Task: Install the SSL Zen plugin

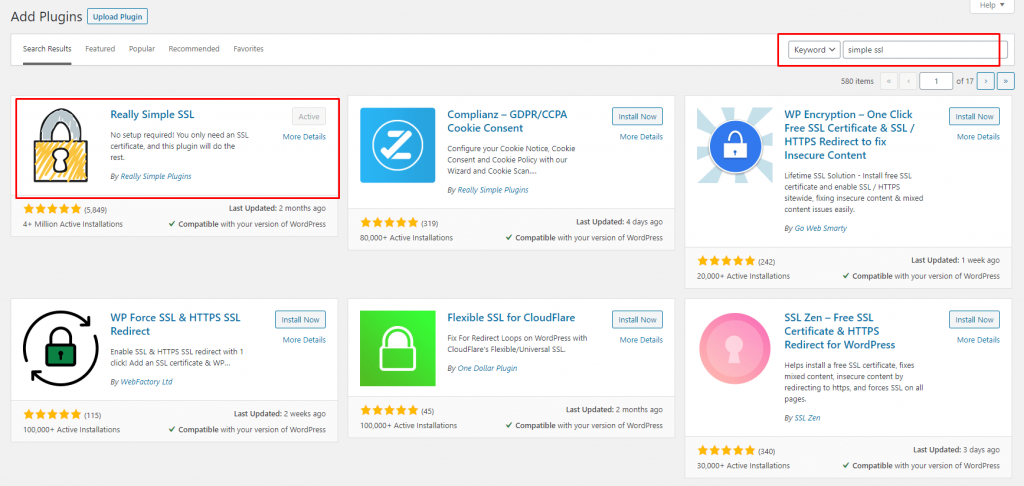Action: click(x=974, y=319)
